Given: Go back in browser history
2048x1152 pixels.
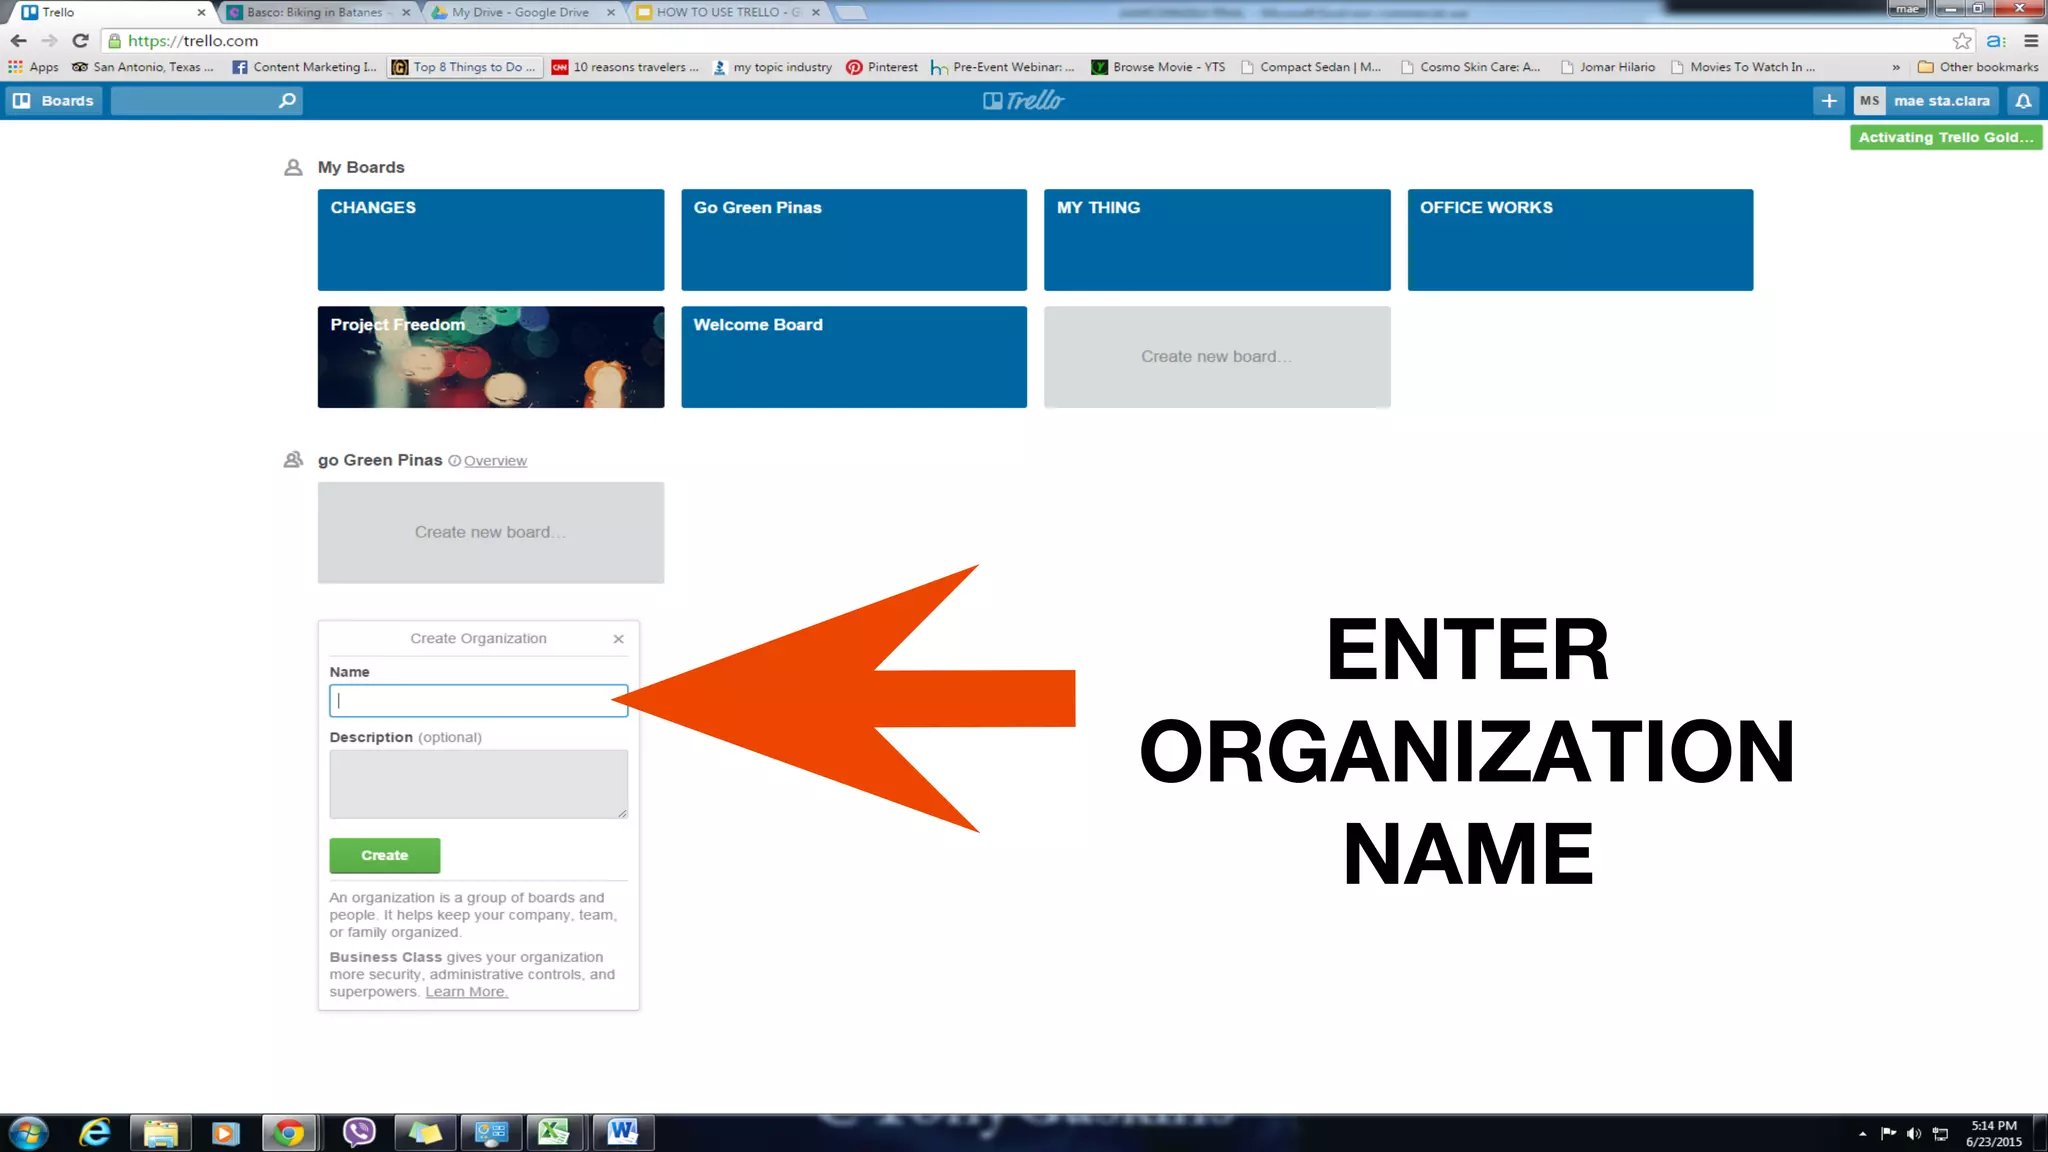Looking at the screenshot, I should click(18, 41).
